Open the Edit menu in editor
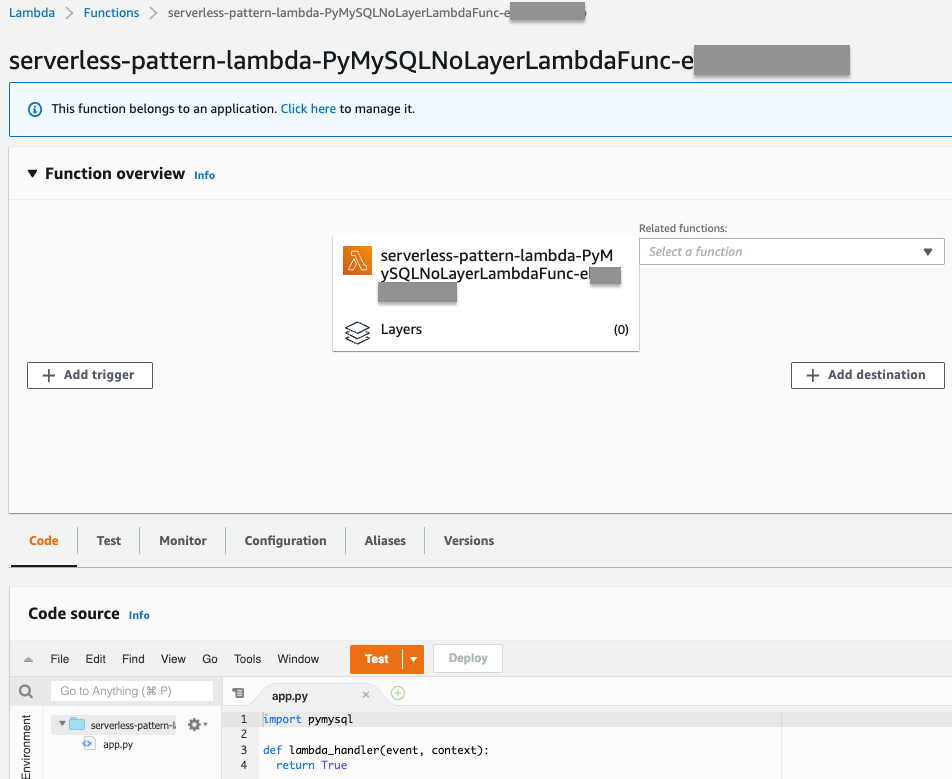 click(95, 659)
